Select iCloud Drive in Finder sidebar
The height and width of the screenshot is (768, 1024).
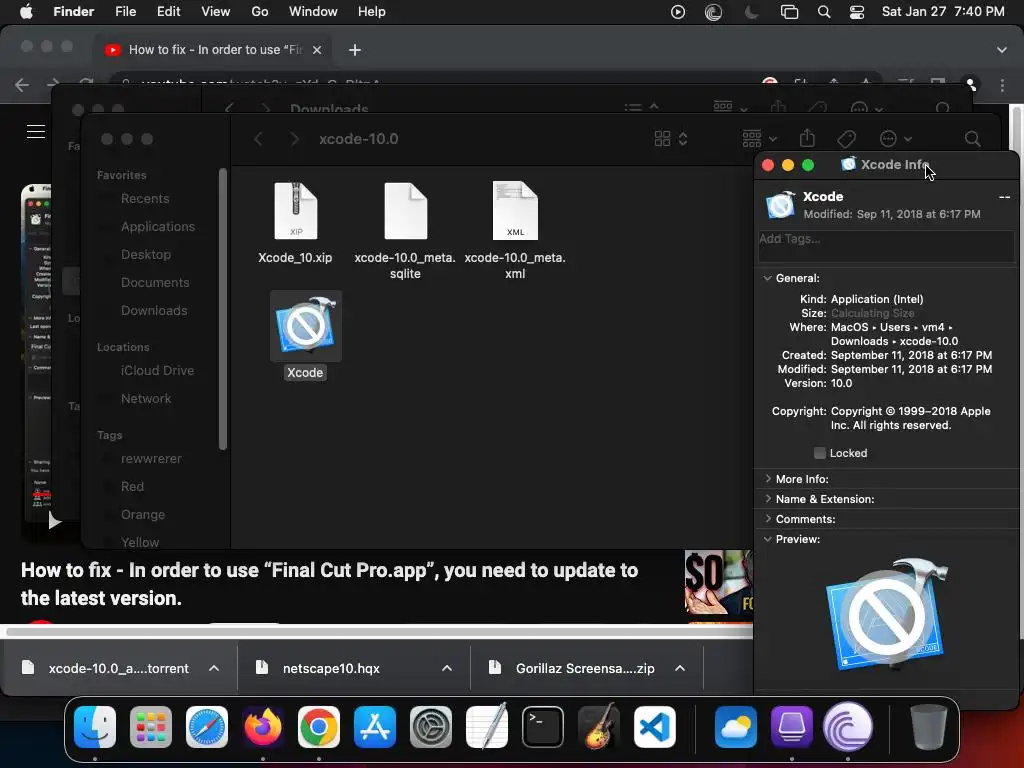pos(157,370)
